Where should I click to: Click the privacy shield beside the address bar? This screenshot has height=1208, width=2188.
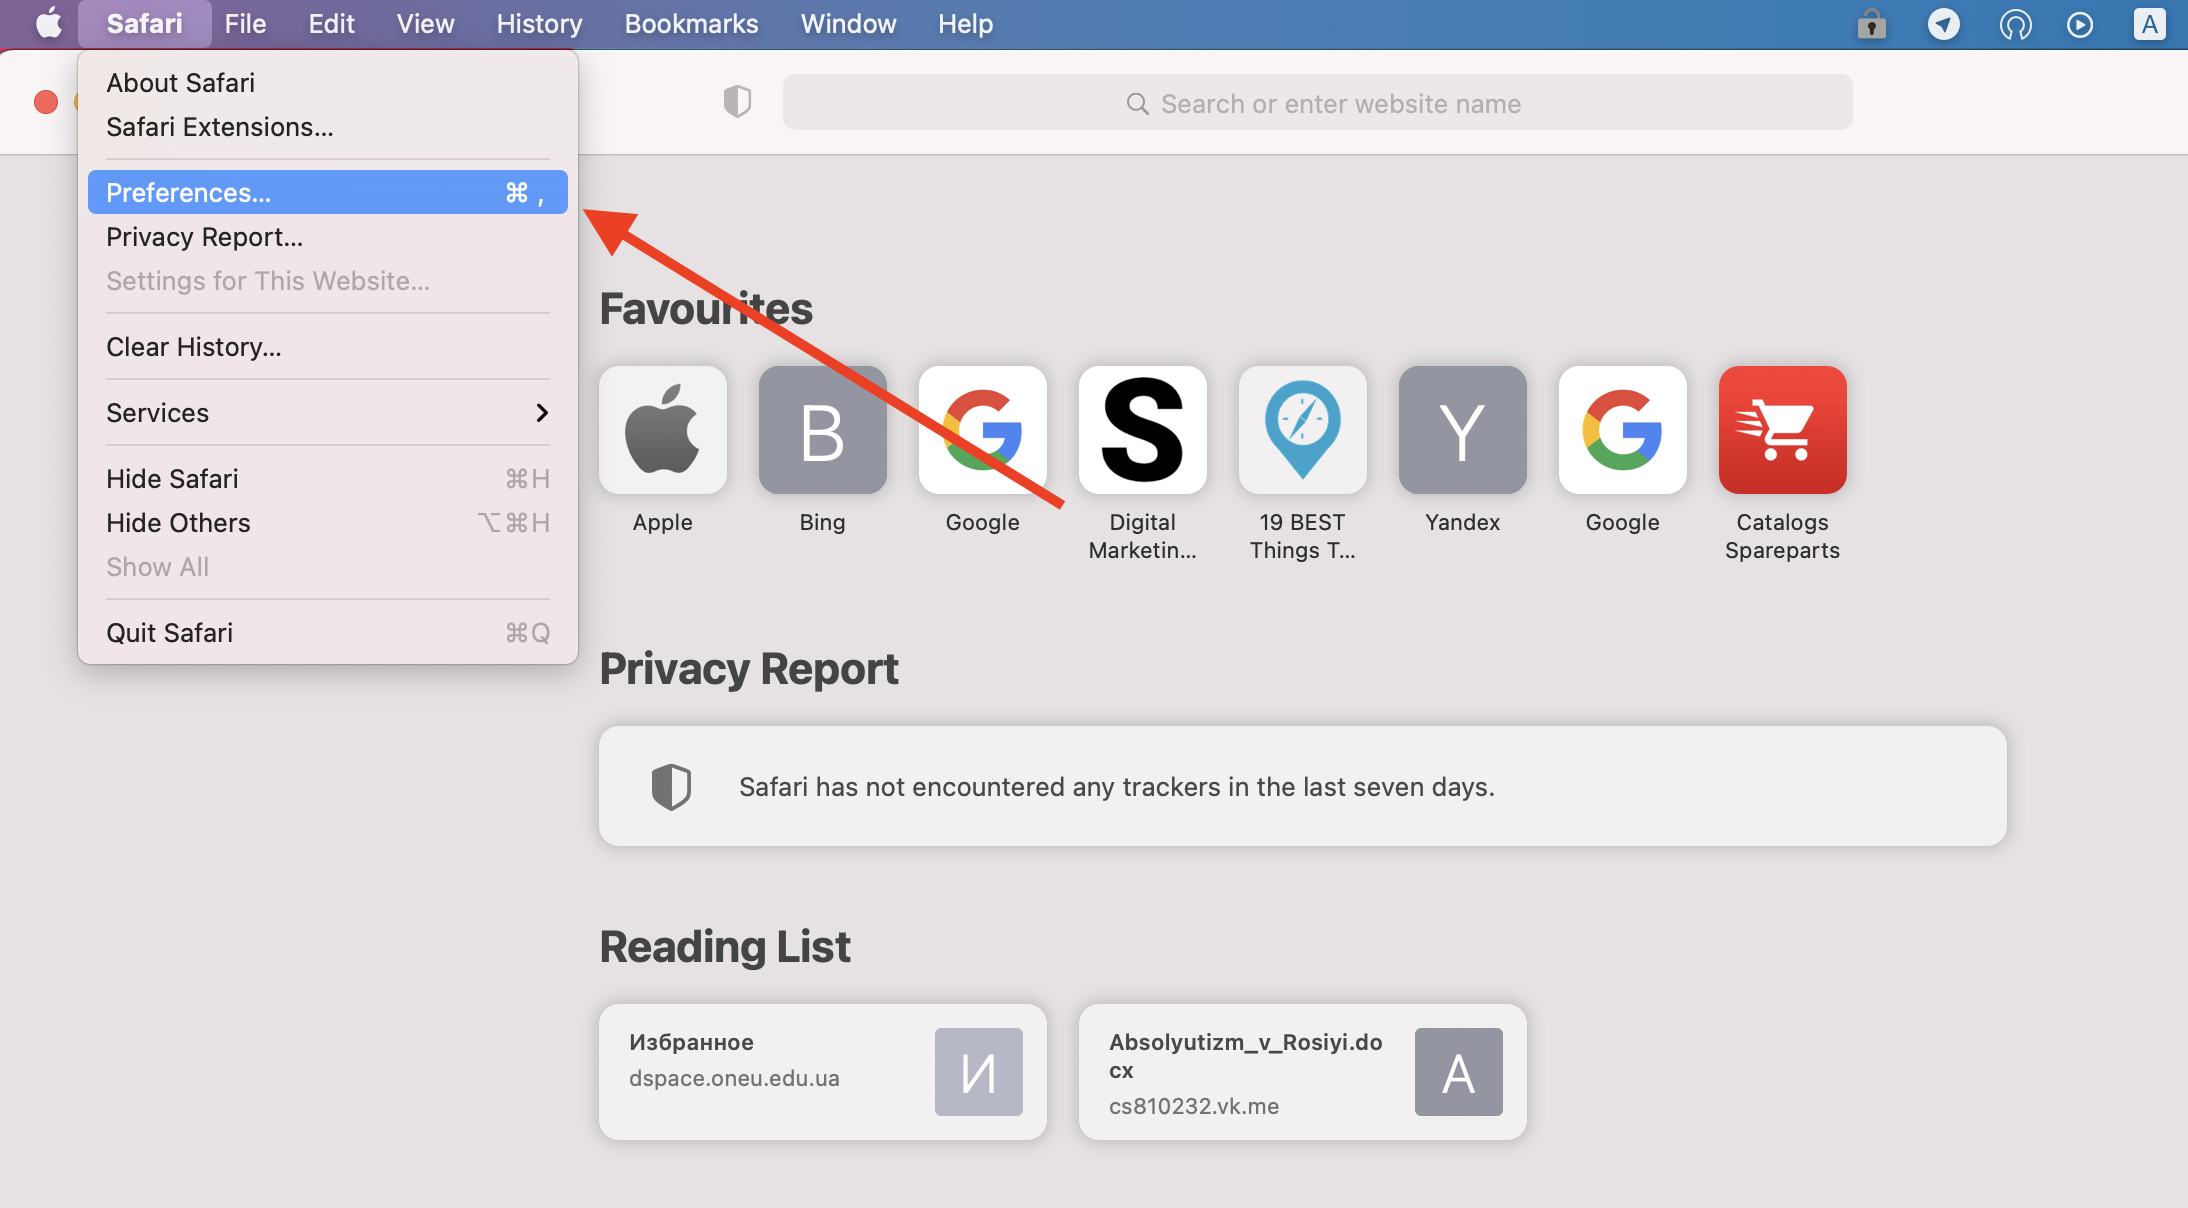click(x=737, y=101)
